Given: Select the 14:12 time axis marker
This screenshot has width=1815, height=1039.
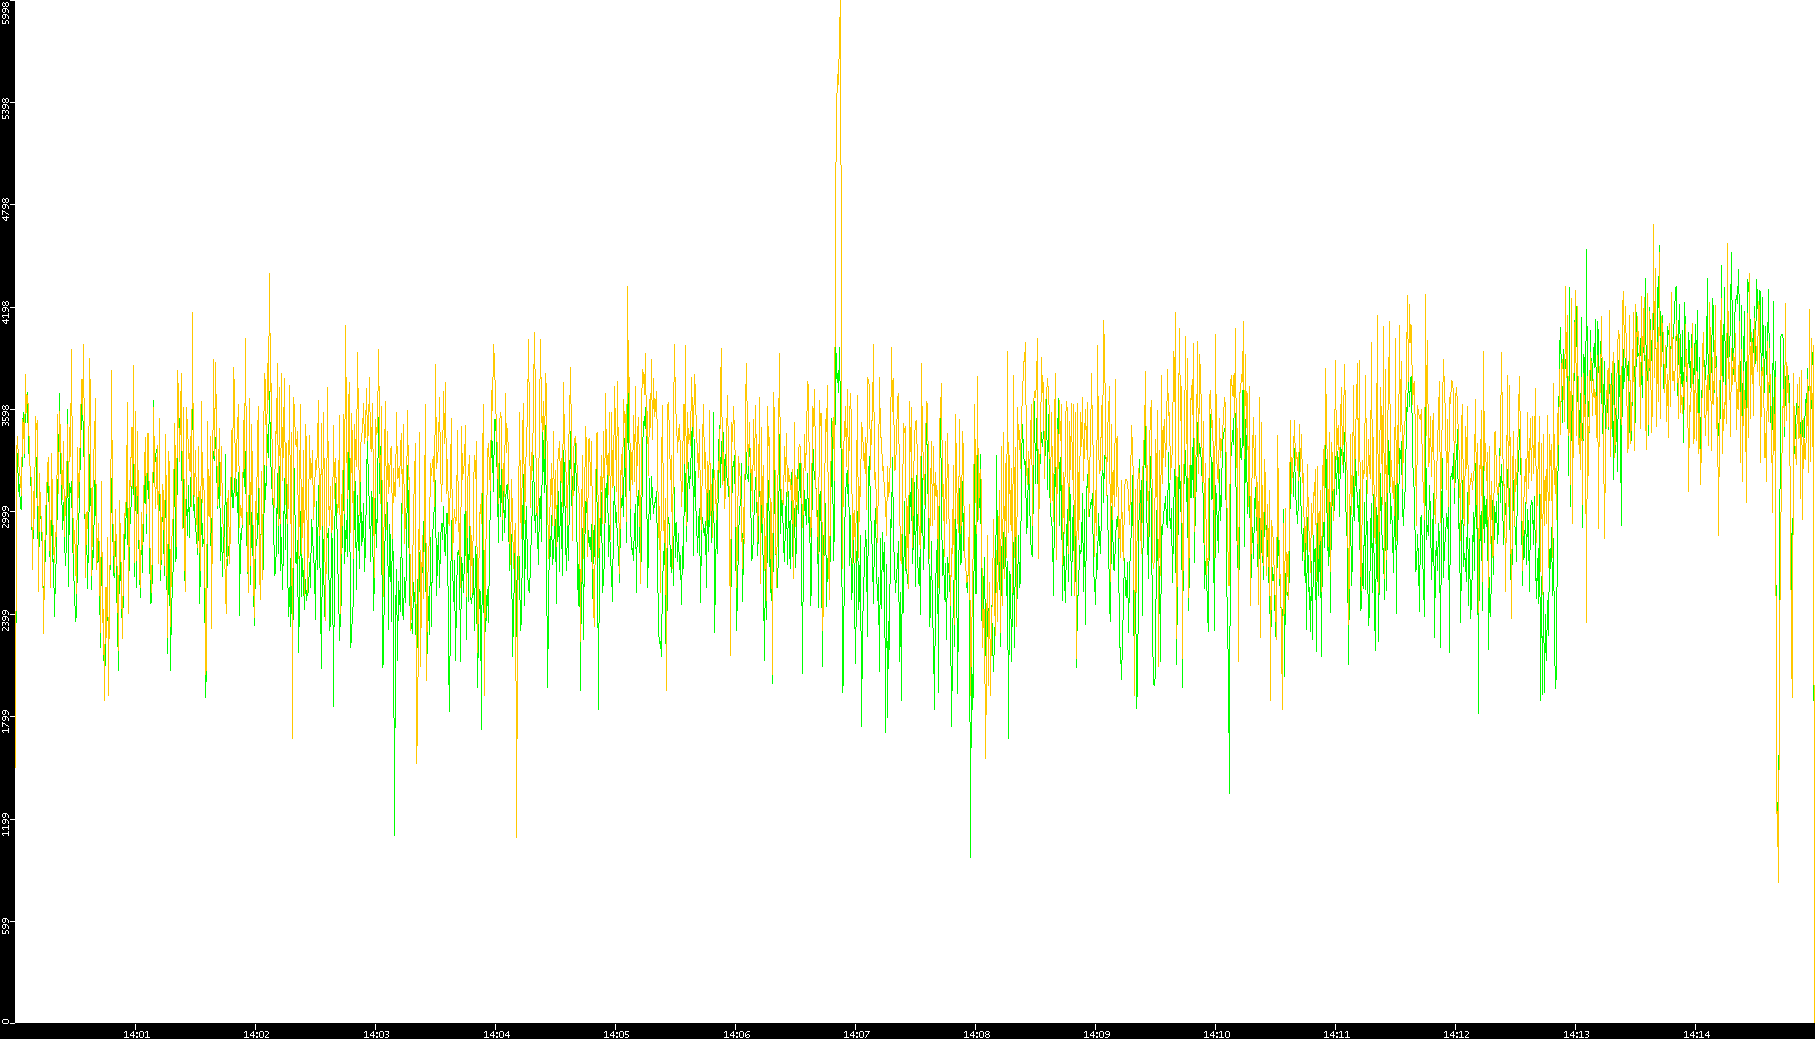Looking at the screenshot, I should 1456,1034.
